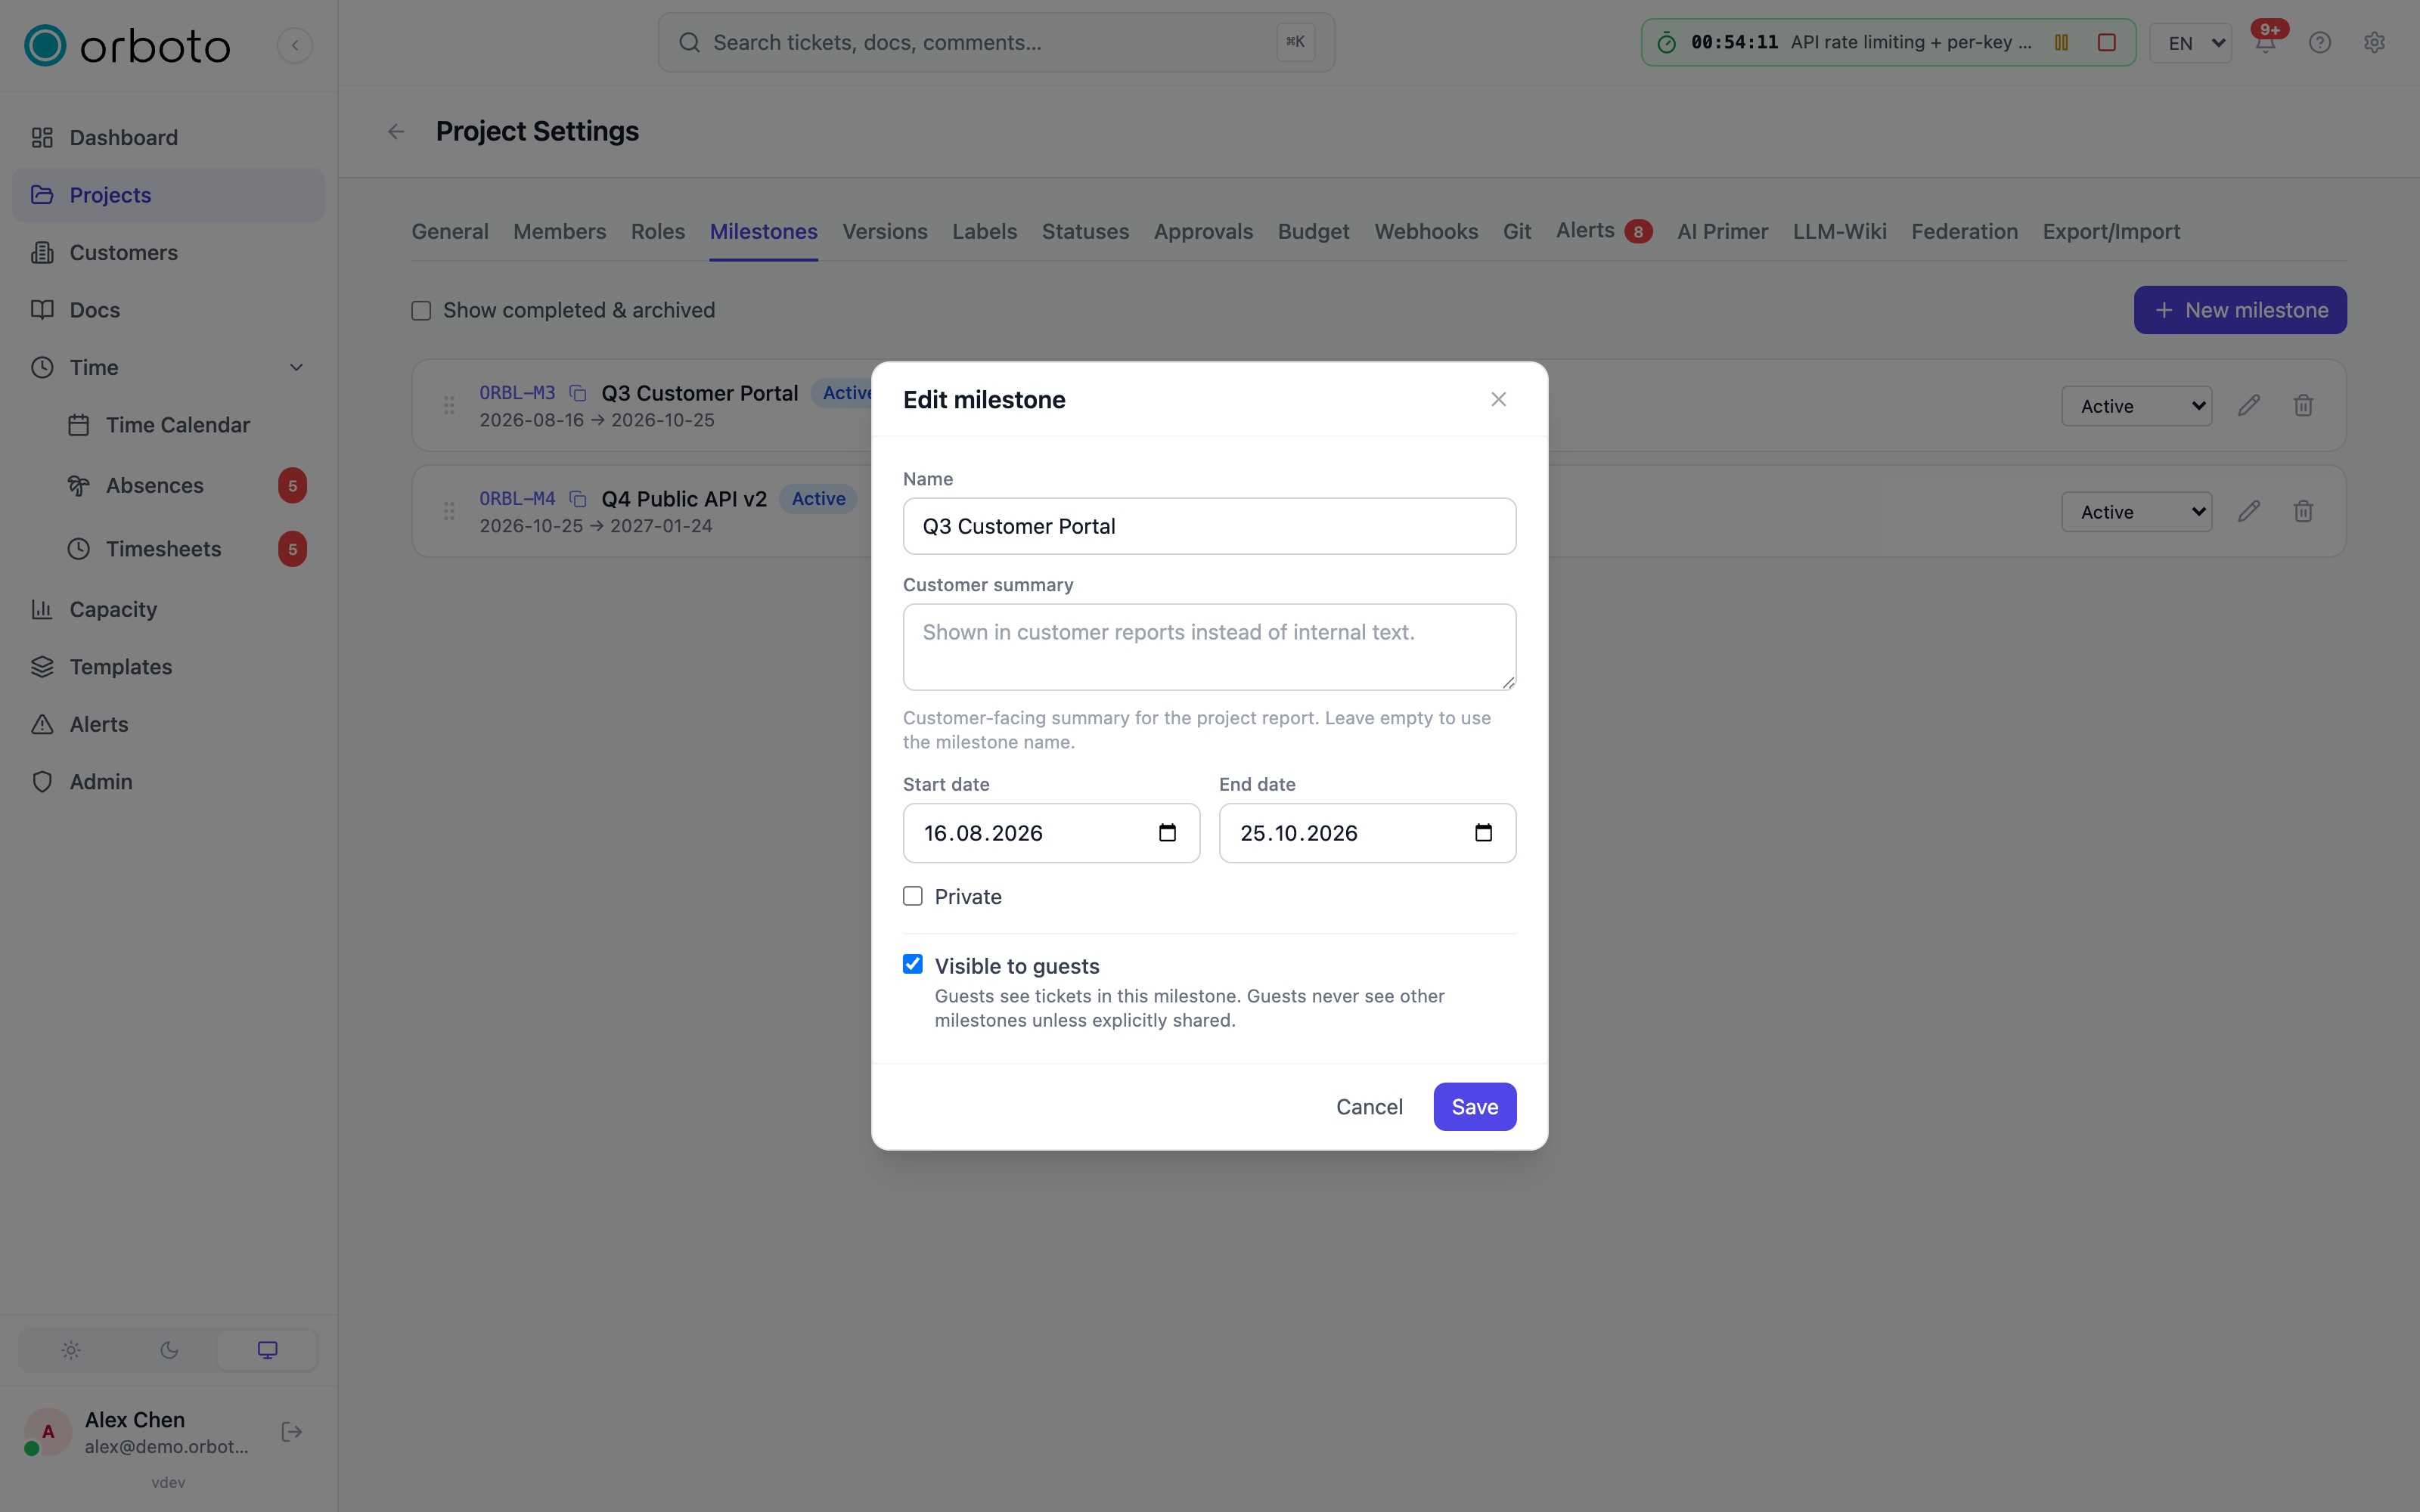
Task: Click Alex Chen's avatar
Action: (47, 1432)
